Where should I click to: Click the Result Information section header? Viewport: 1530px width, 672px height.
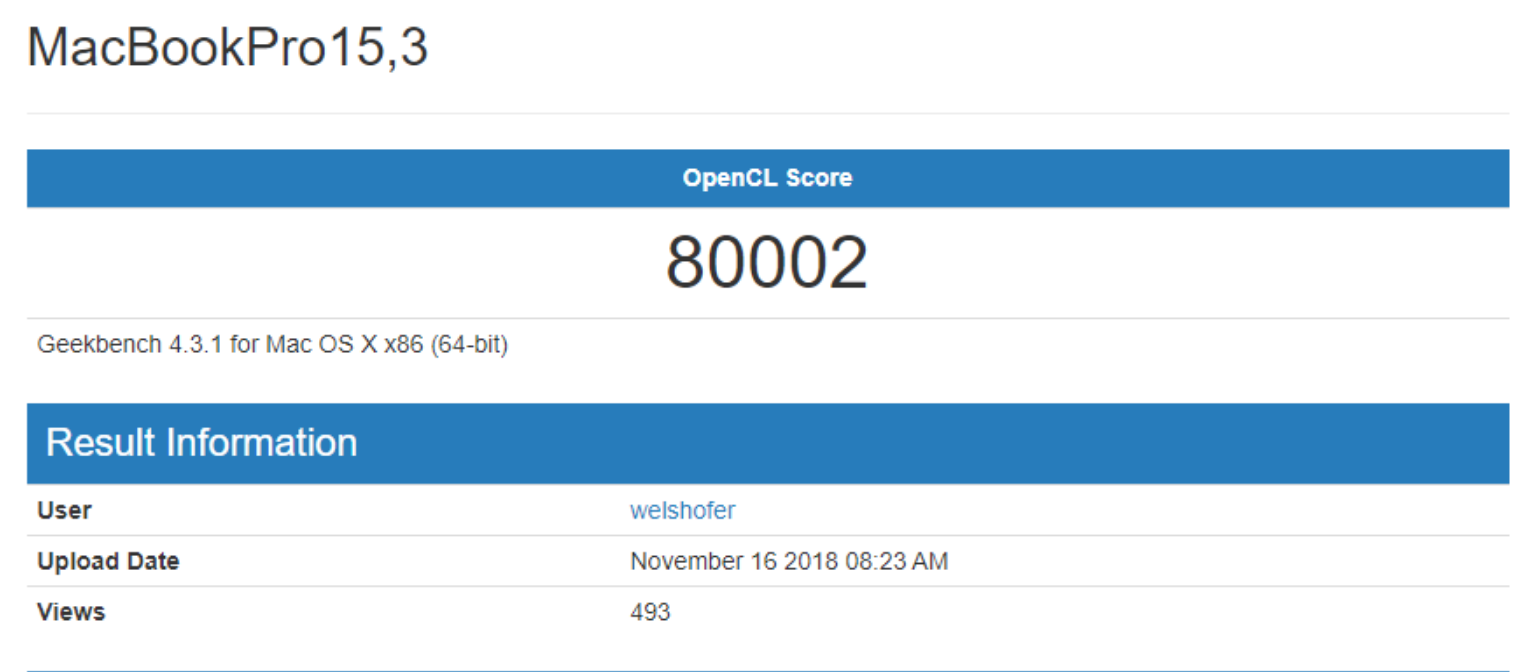[x=767, y=443]
